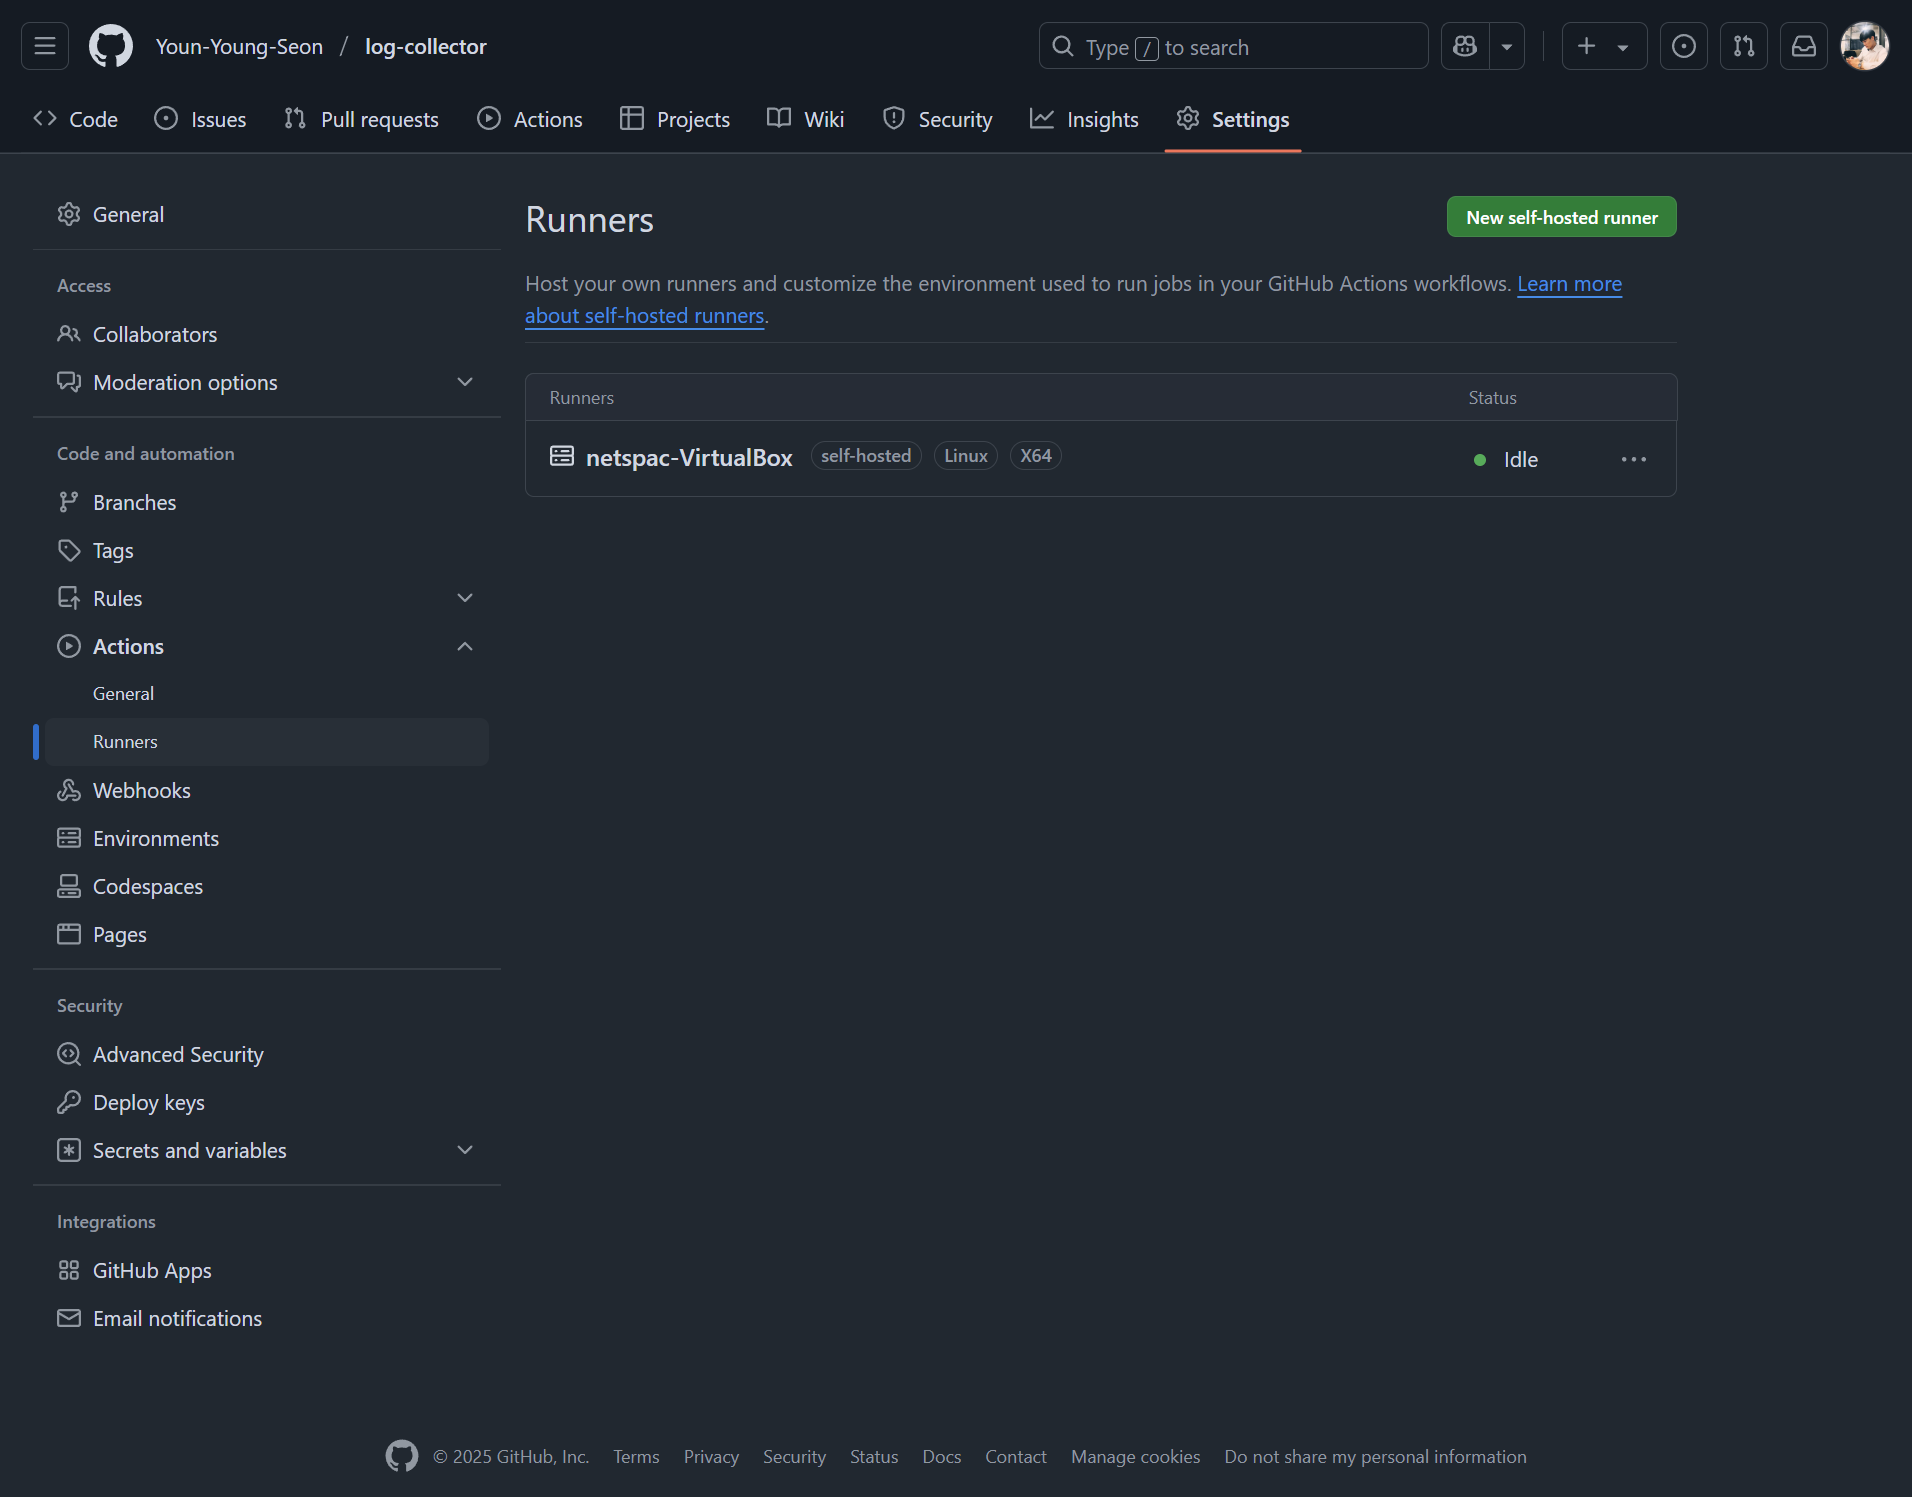Click Manage cookies in footer

click(x=1136, y=1456)
